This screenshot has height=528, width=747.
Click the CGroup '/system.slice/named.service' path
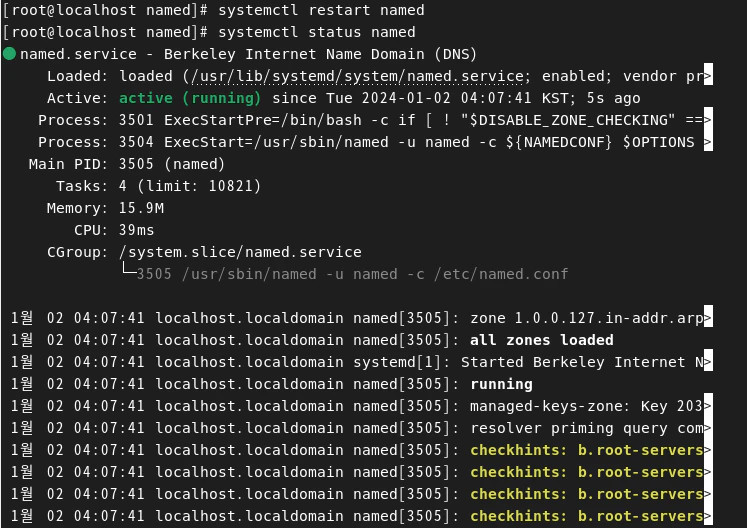point(240,252)
